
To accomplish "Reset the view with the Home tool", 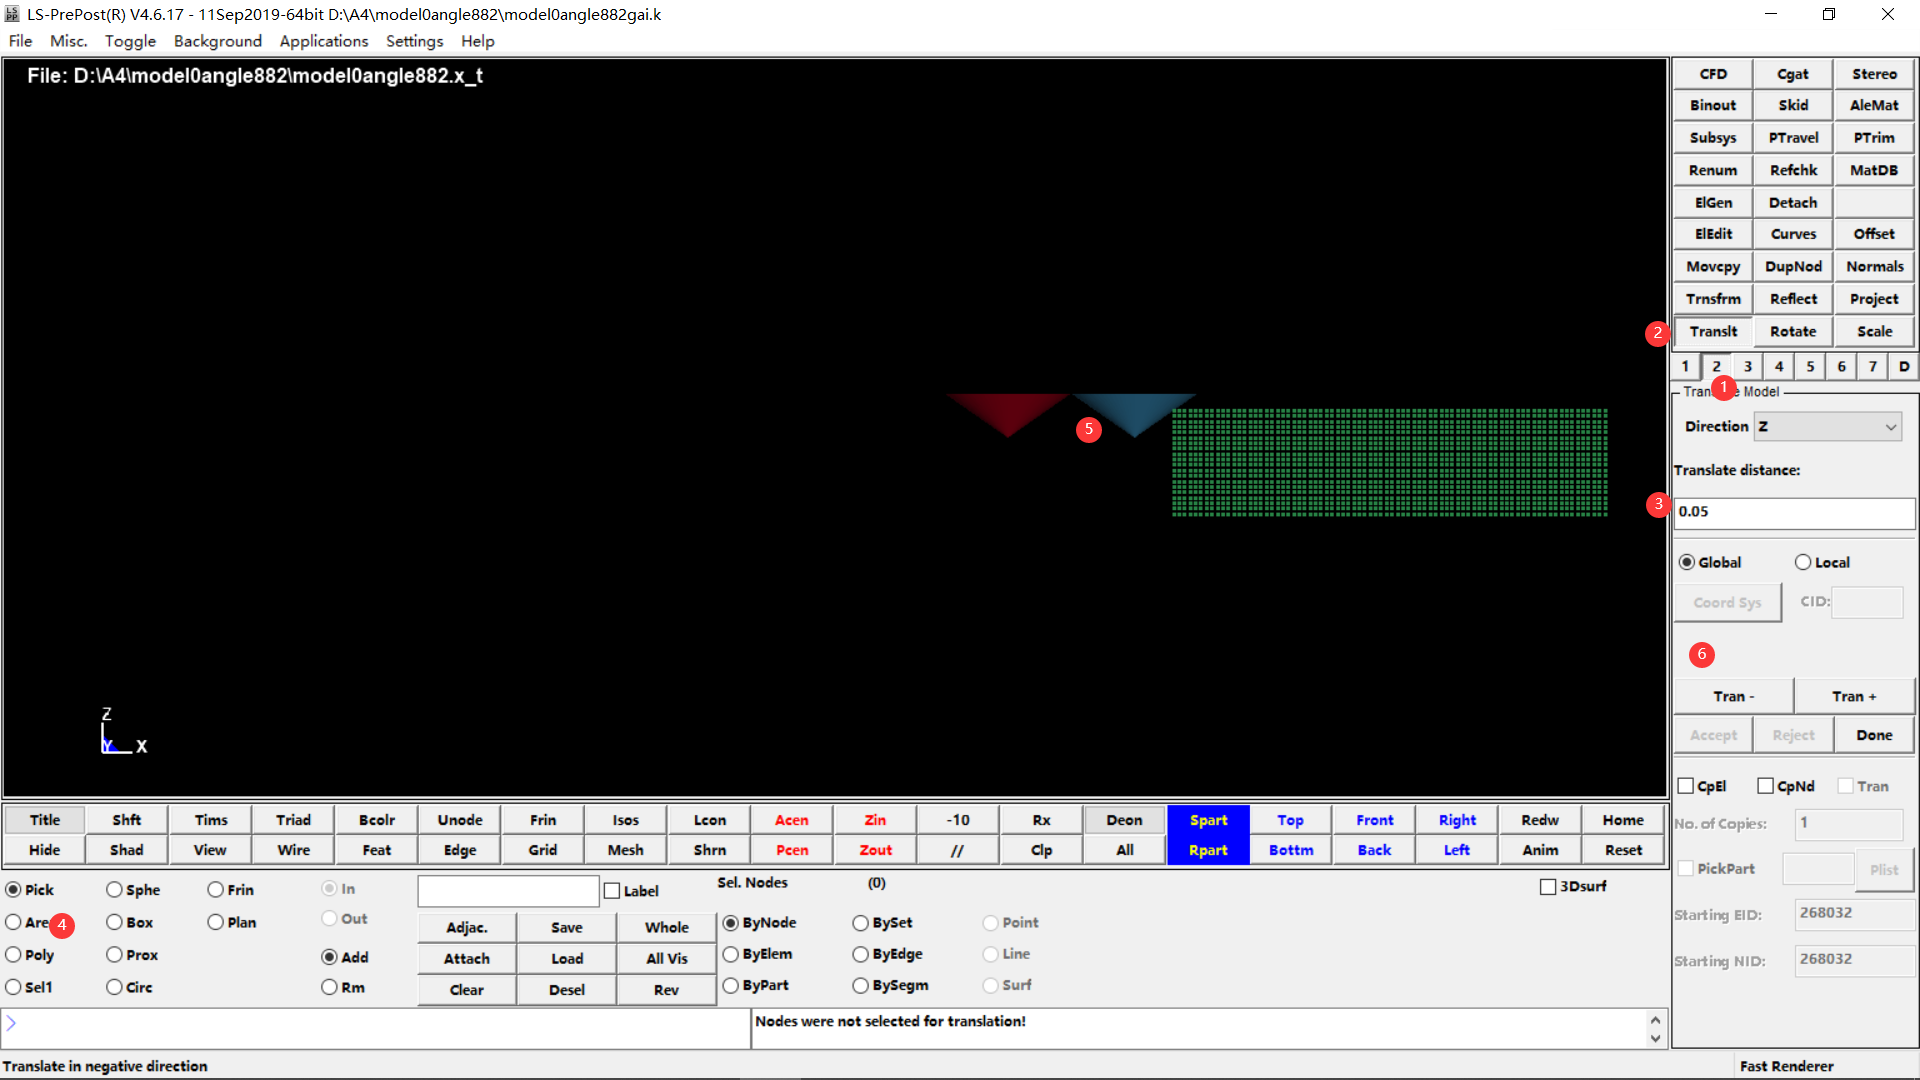I will [1622, 819].
